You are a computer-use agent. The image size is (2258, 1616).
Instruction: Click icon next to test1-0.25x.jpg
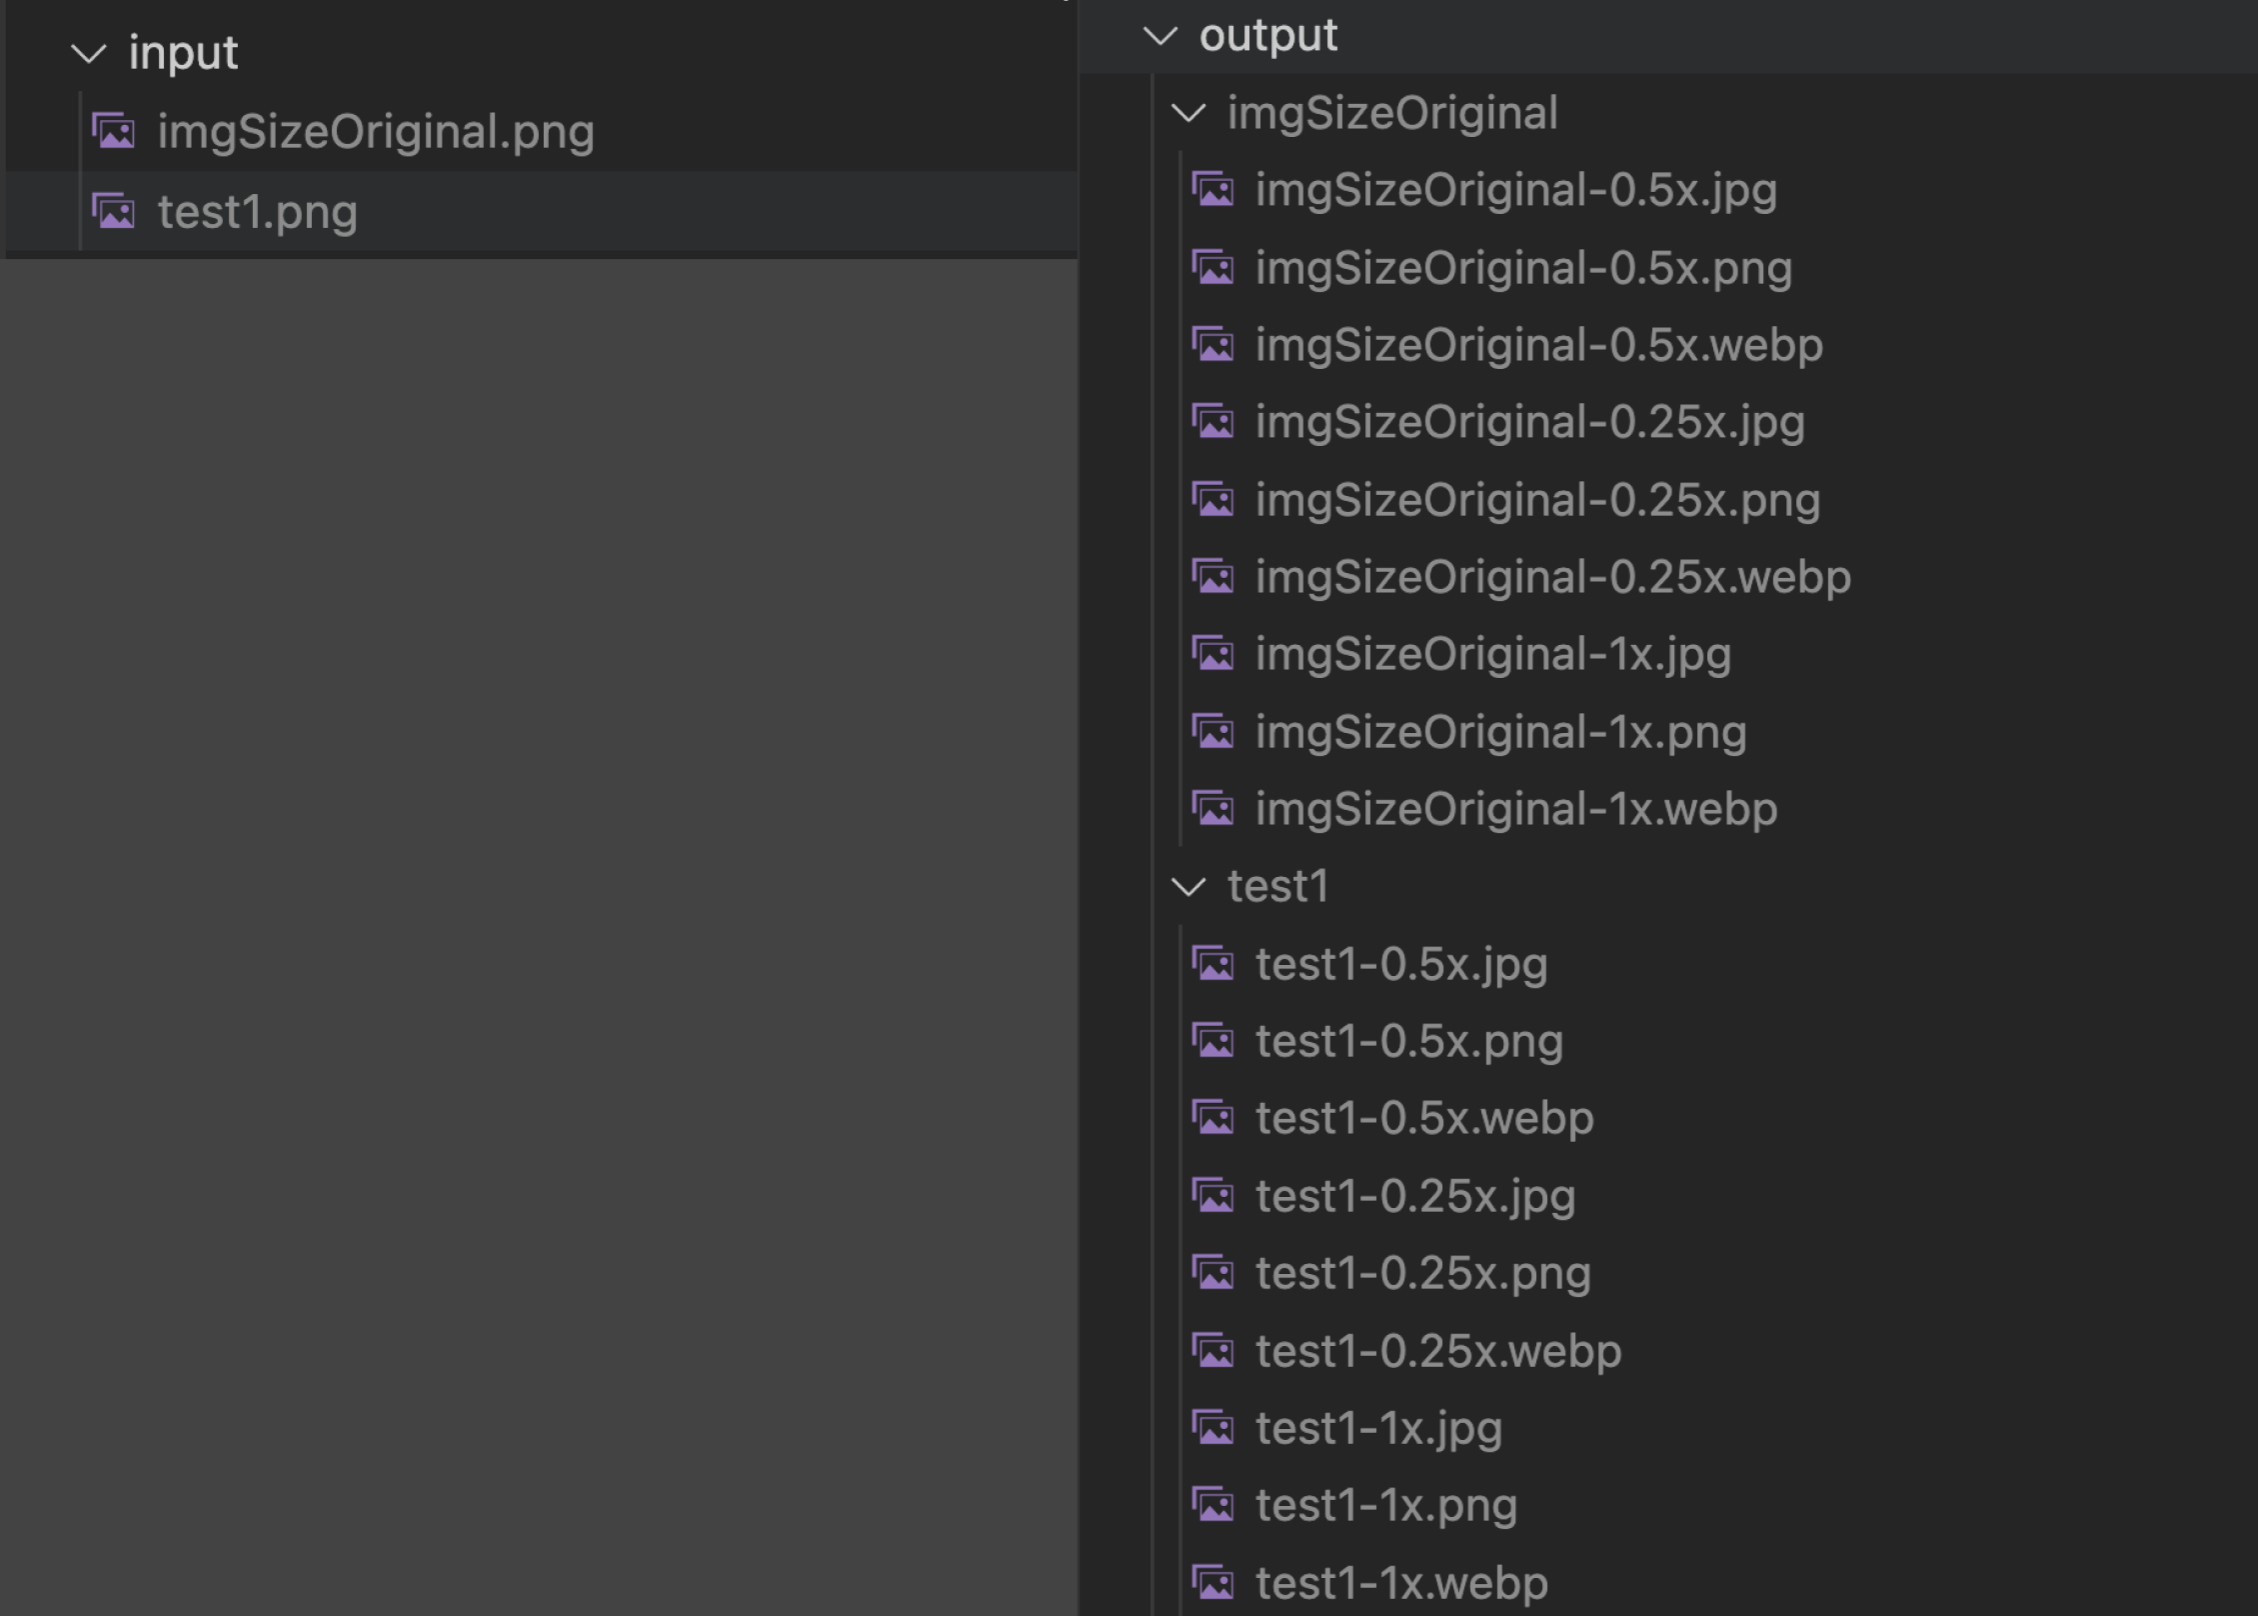click(x=1213, y=1196)
